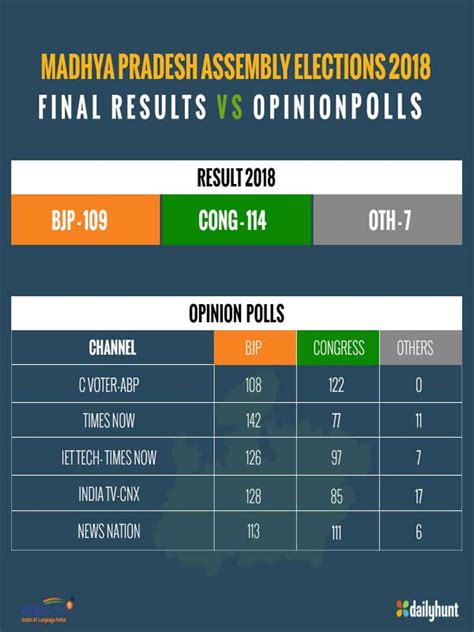Click the orange BJP column header
Image resolution: width=474 pixels, height=632 pixels.
tap(255, 348)
